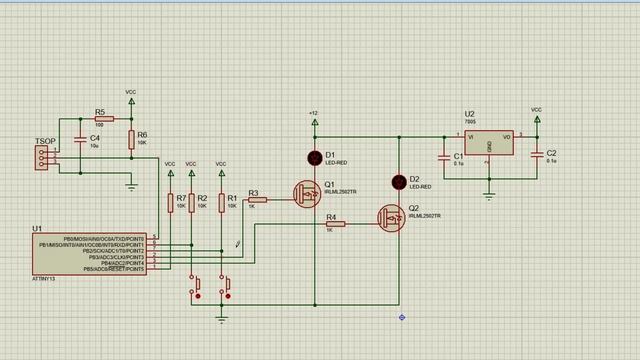This screenshot has width=640, height=360.
Task: Click the U1 reference label
Action: [37, 228]
